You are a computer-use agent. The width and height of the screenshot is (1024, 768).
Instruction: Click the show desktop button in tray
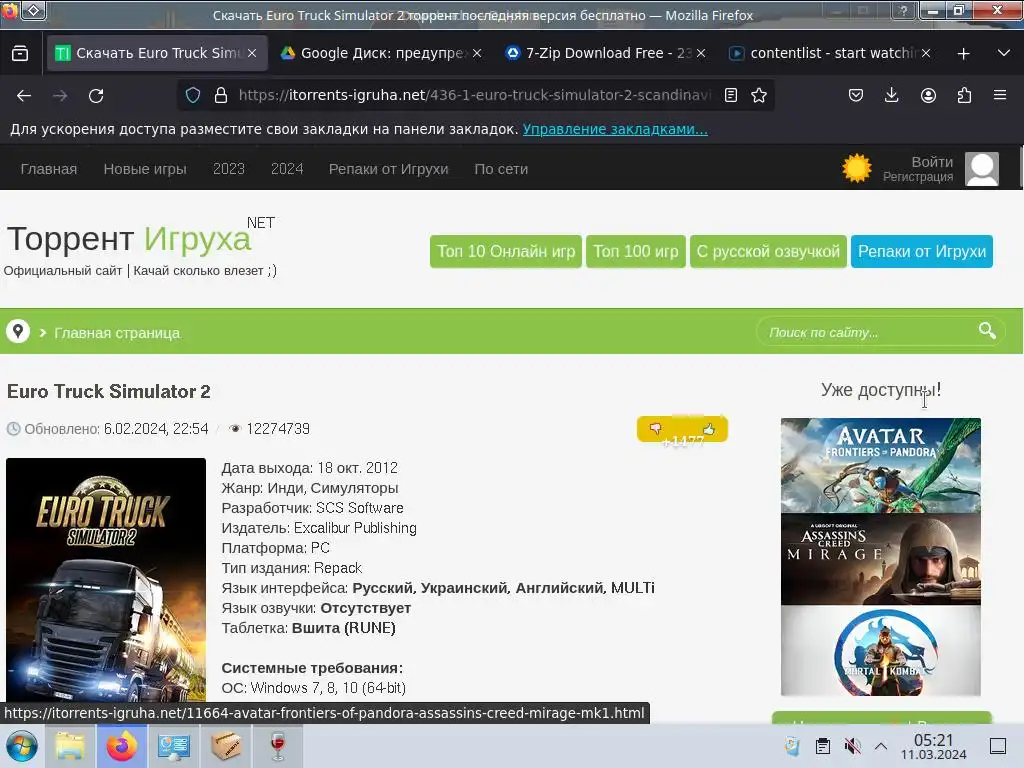tap(998, 746)
